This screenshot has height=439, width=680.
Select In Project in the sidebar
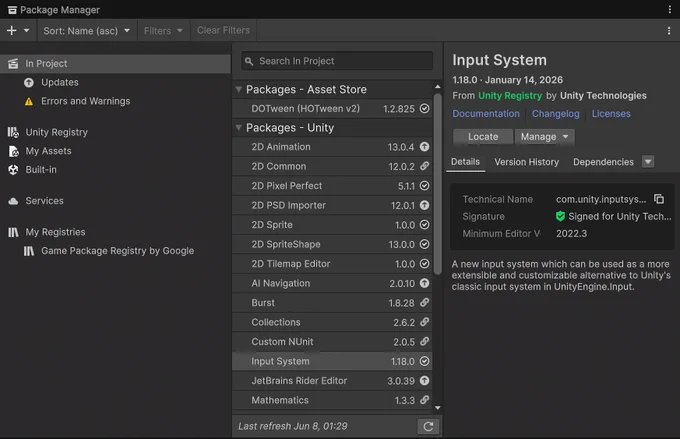[x=115, y=63]
